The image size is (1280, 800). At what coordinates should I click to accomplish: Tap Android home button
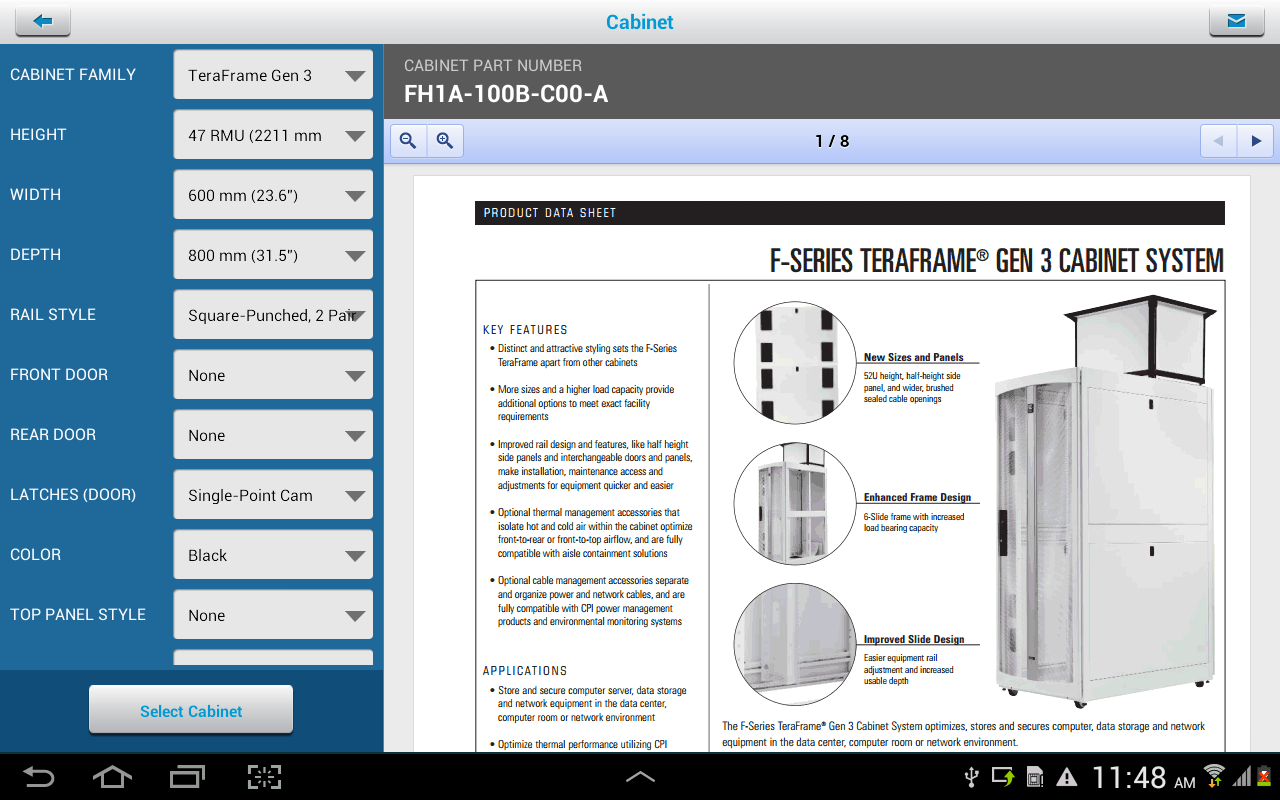point(112,777)
